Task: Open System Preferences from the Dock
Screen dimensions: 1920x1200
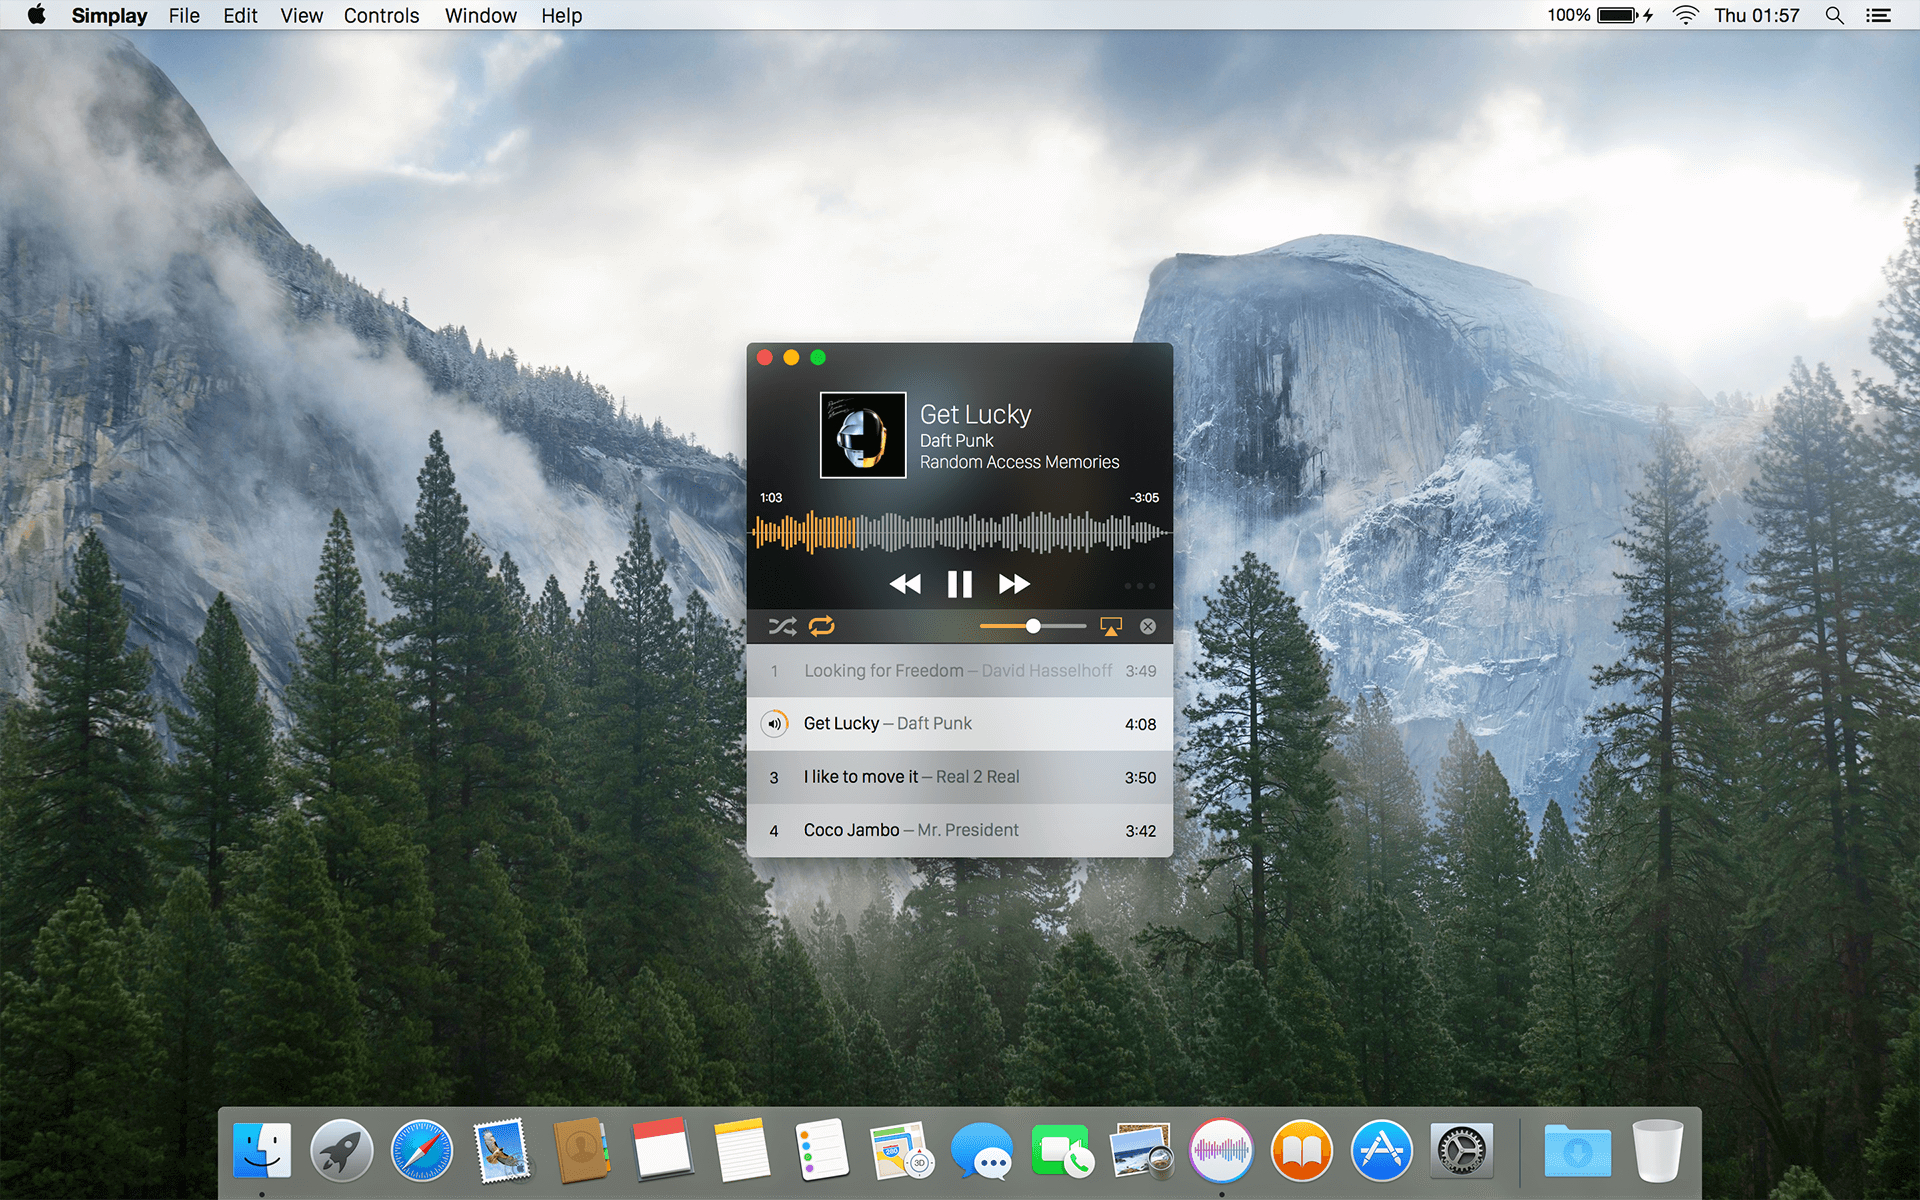Action: [1462, 1151]
